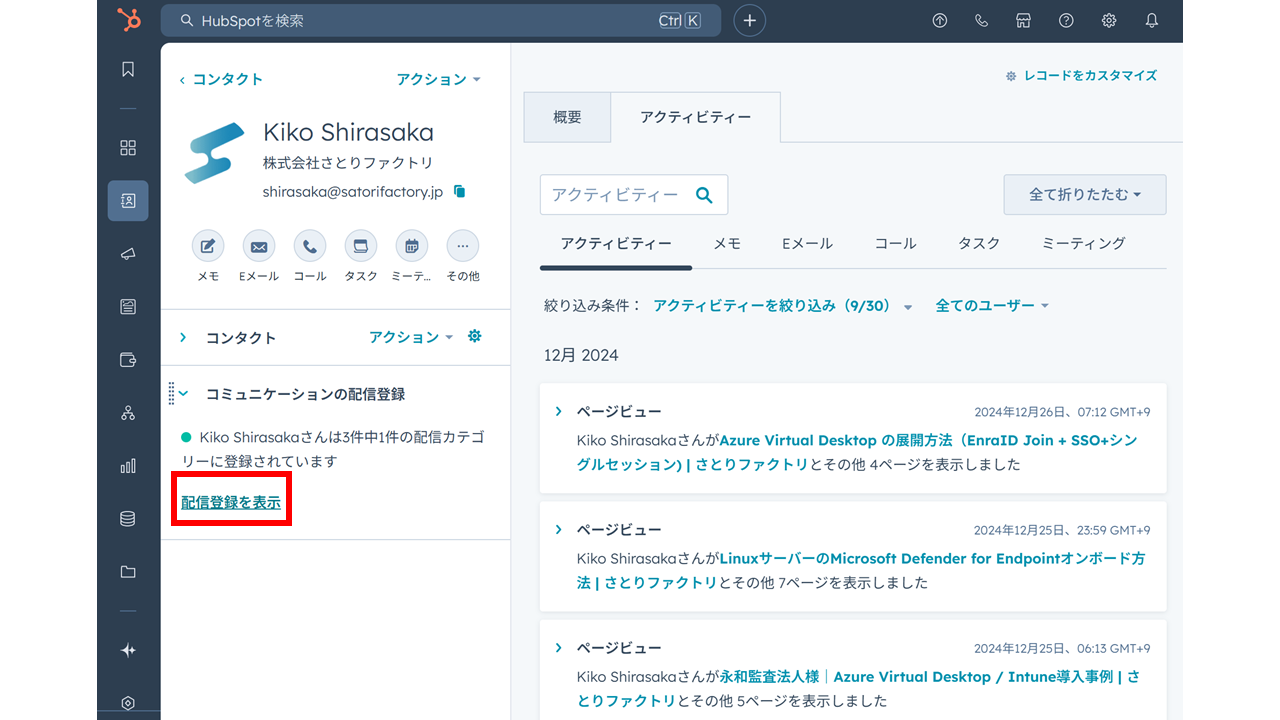Open the automation workflow icon in the sidebar
Viewport: 1280px width, 720px height.
(x=128, y=413)
